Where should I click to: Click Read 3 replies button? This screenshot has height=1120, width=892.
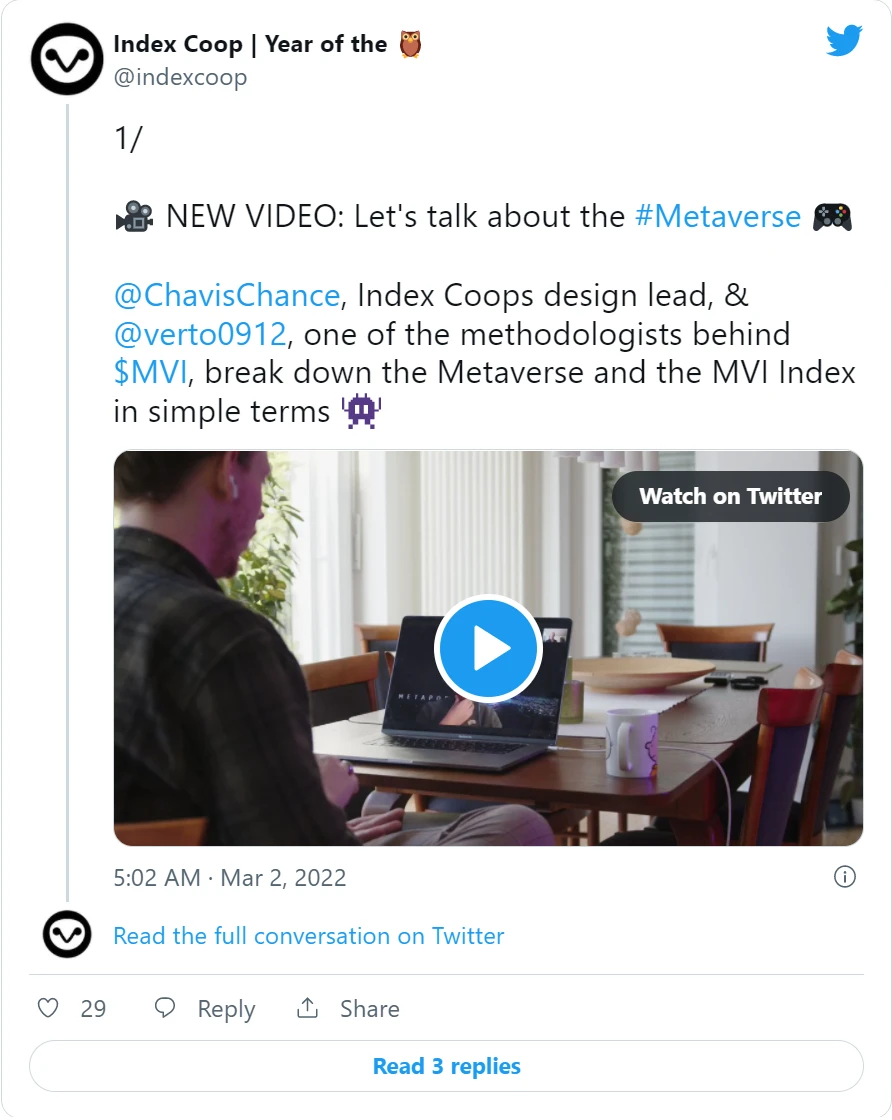click(446, 1066)
